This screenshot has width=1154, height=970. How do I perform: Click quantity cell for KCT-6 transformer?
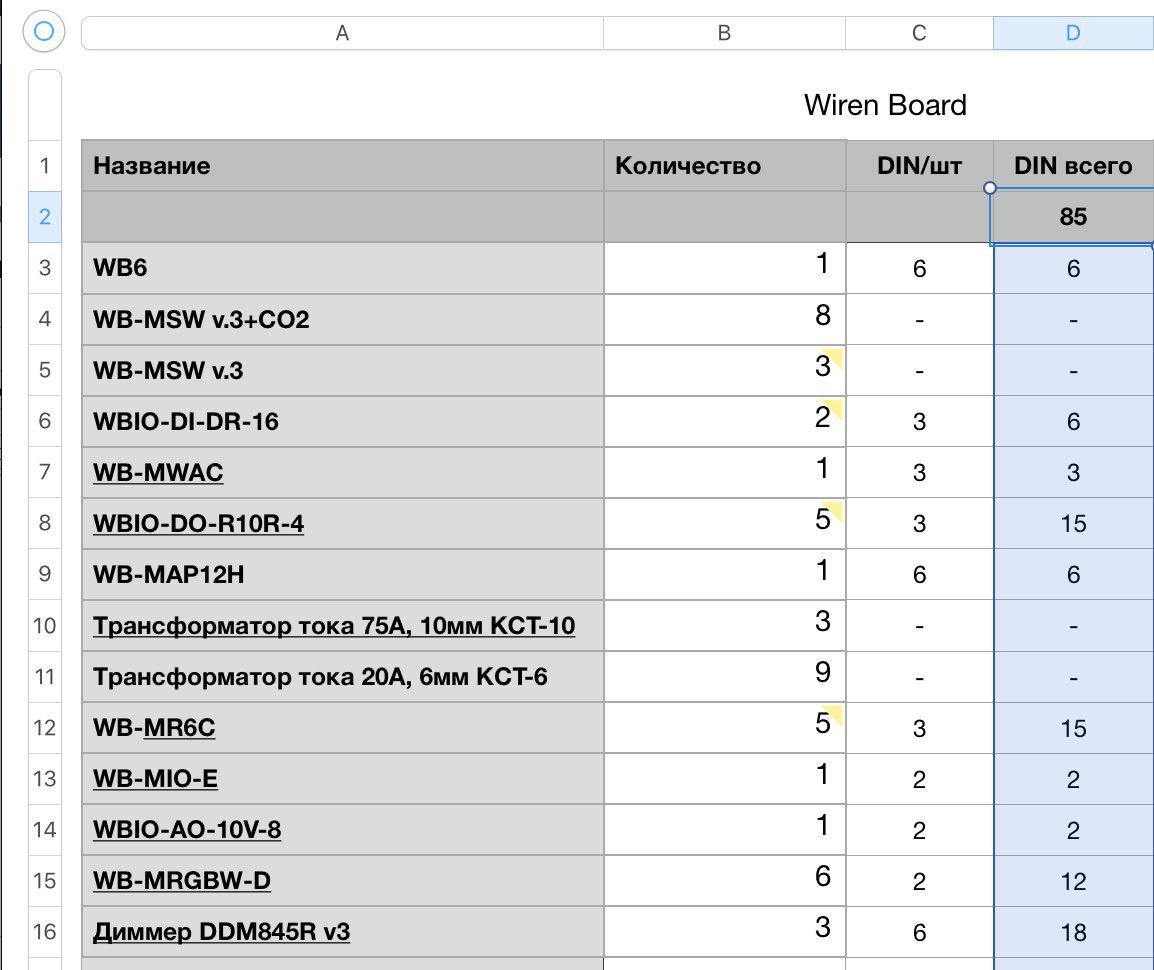(x=725, y=676)
